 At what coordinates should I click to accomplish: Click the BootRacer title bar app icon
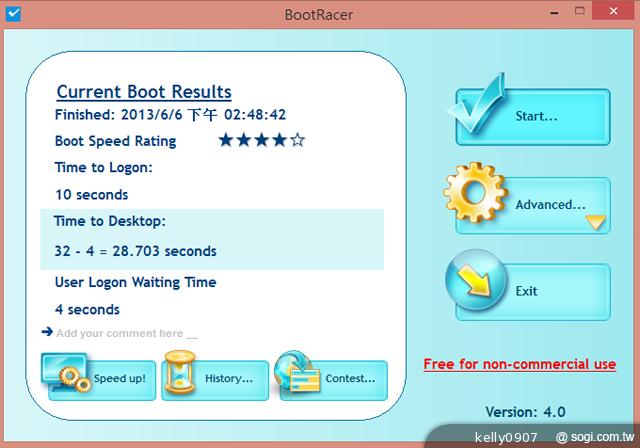pos(13,15)
